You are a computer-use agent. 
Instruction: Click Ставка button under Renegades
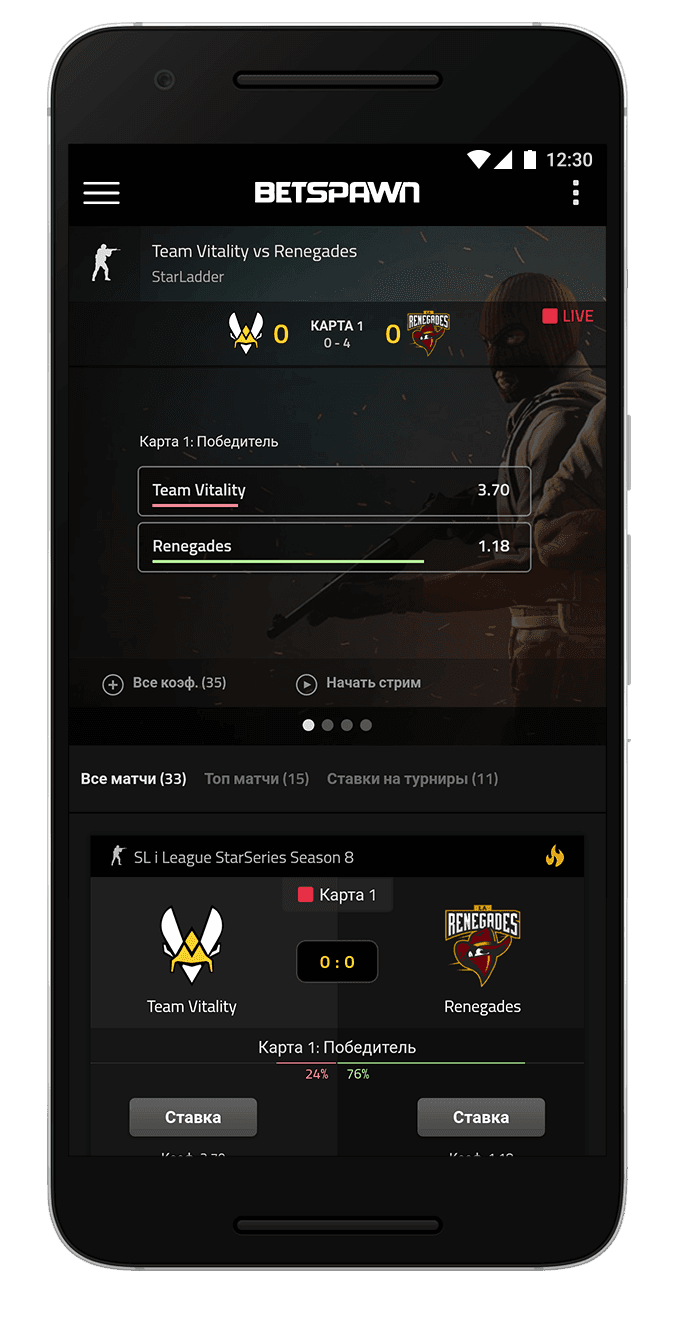[x=481, y=1117]
